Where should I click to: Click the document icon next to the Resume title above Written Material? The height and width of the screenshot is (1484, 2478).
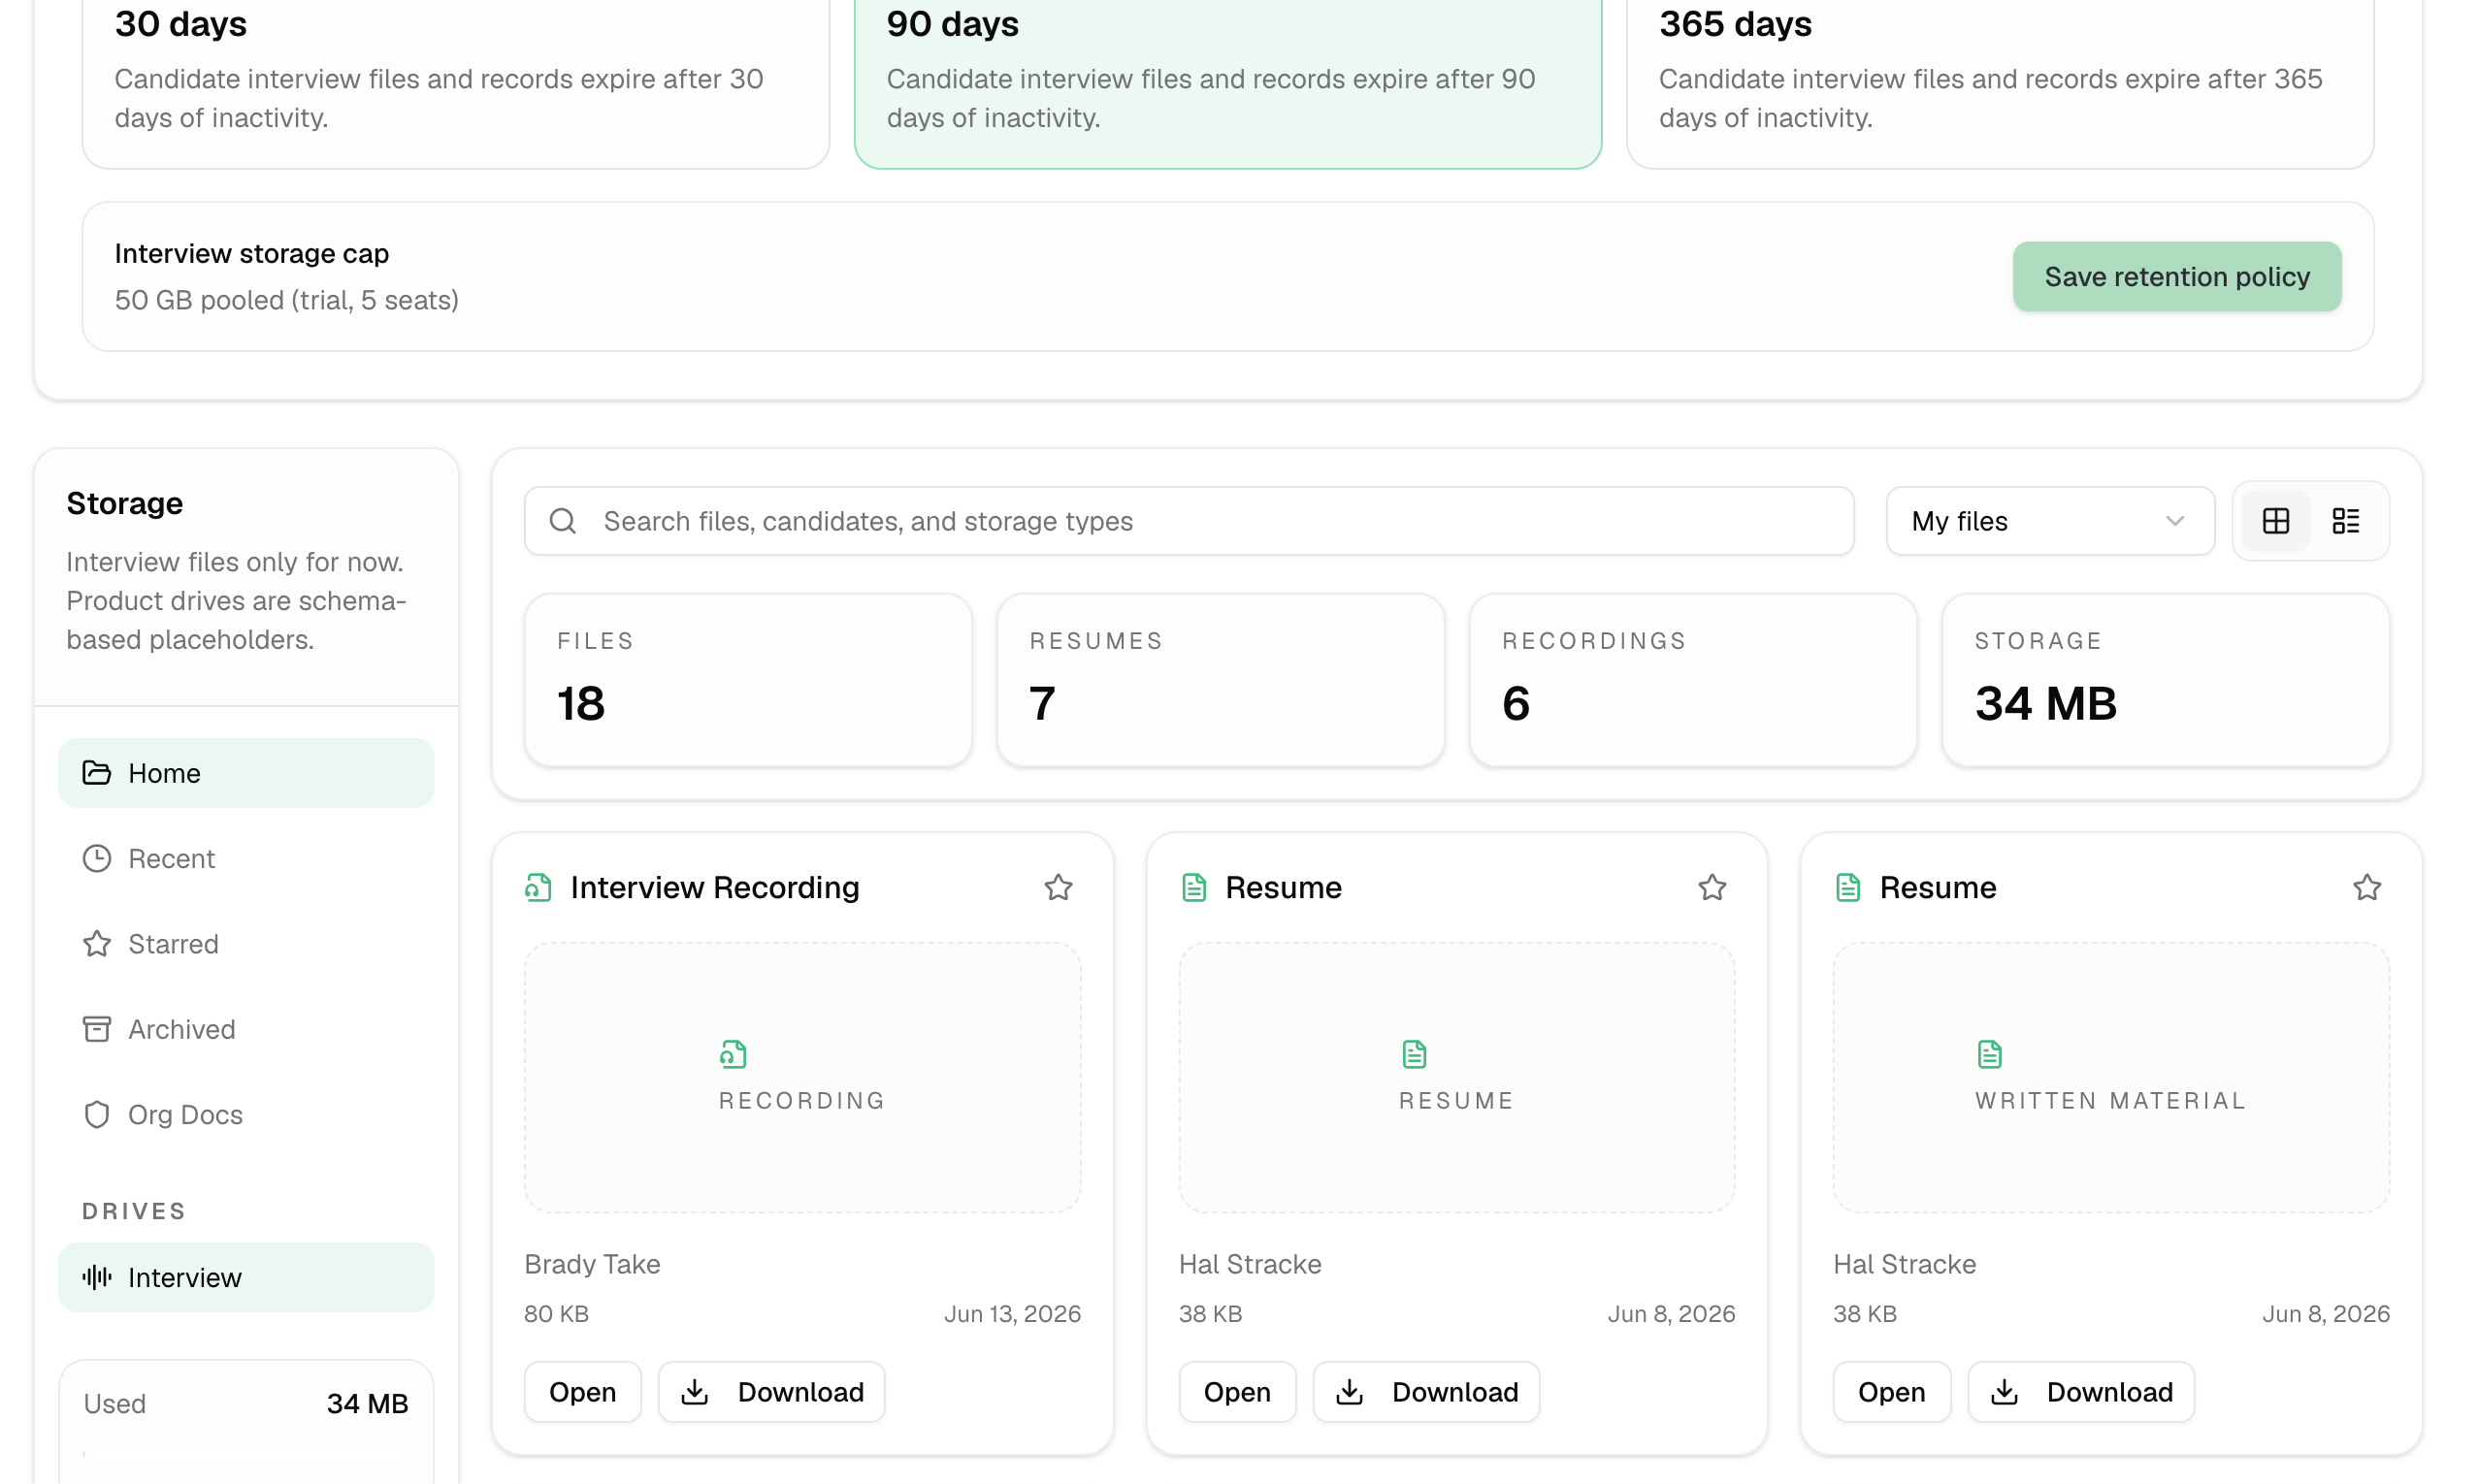(1847, 887)
